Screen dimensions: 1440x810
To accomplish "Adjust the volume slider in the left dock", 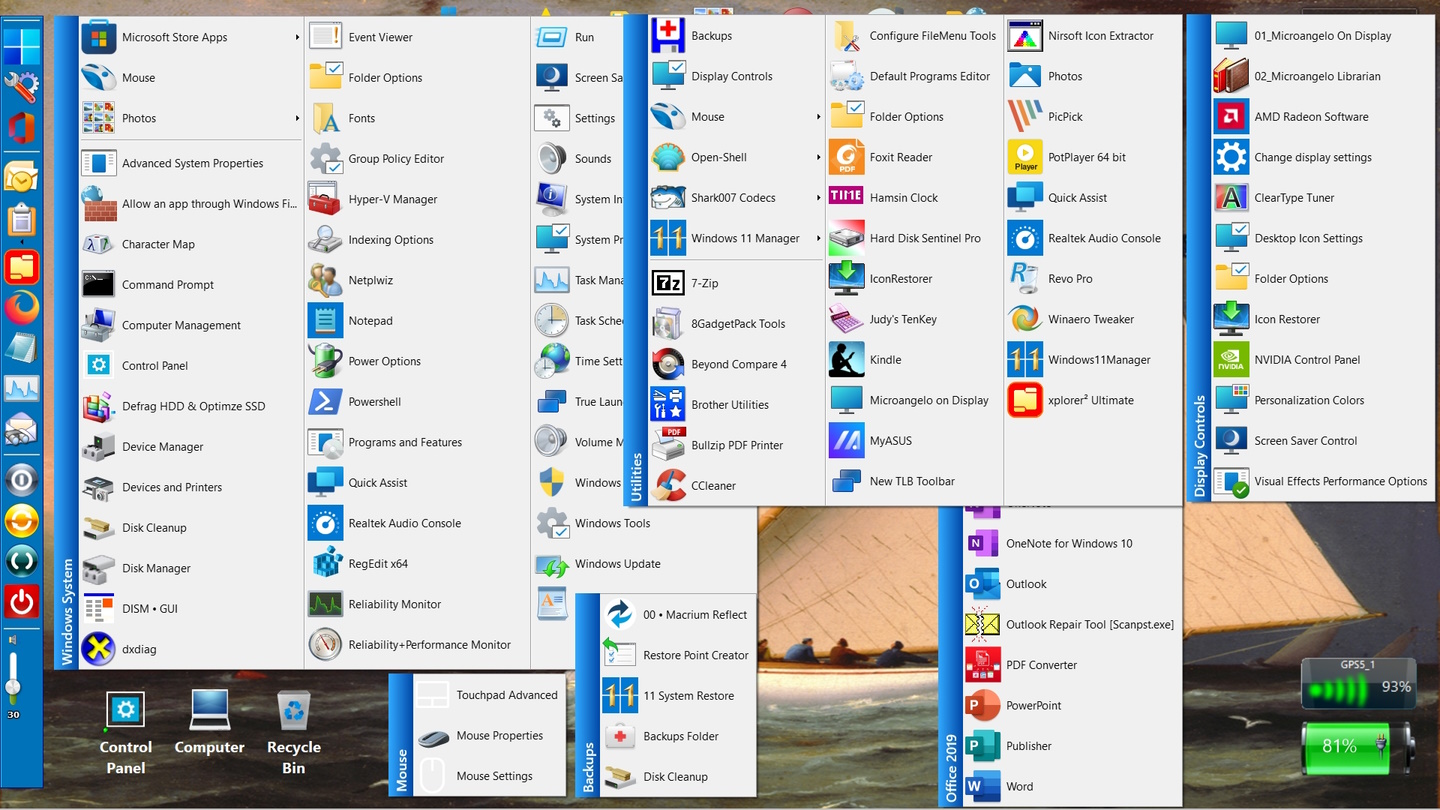I will click(13, 686).
